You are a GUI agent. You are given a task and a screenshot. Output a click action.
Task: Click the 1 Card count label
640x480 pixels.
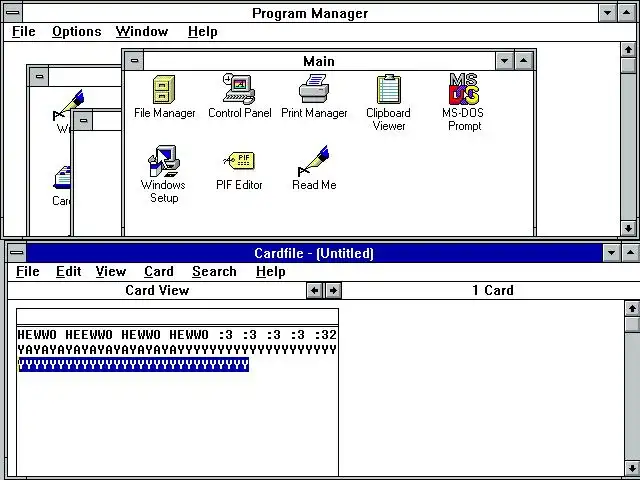(x=493, y=290)
